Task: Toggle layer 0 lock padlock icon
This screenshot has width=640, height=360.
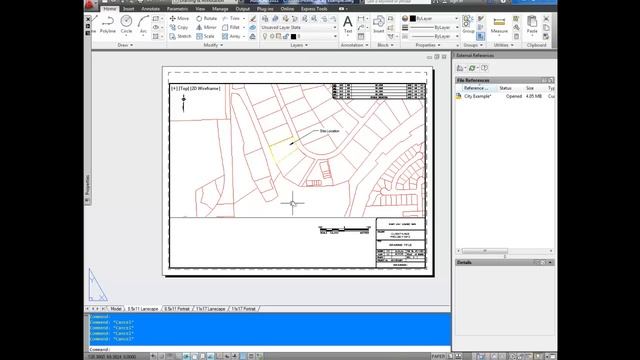Action: click(x=286, y=36)
